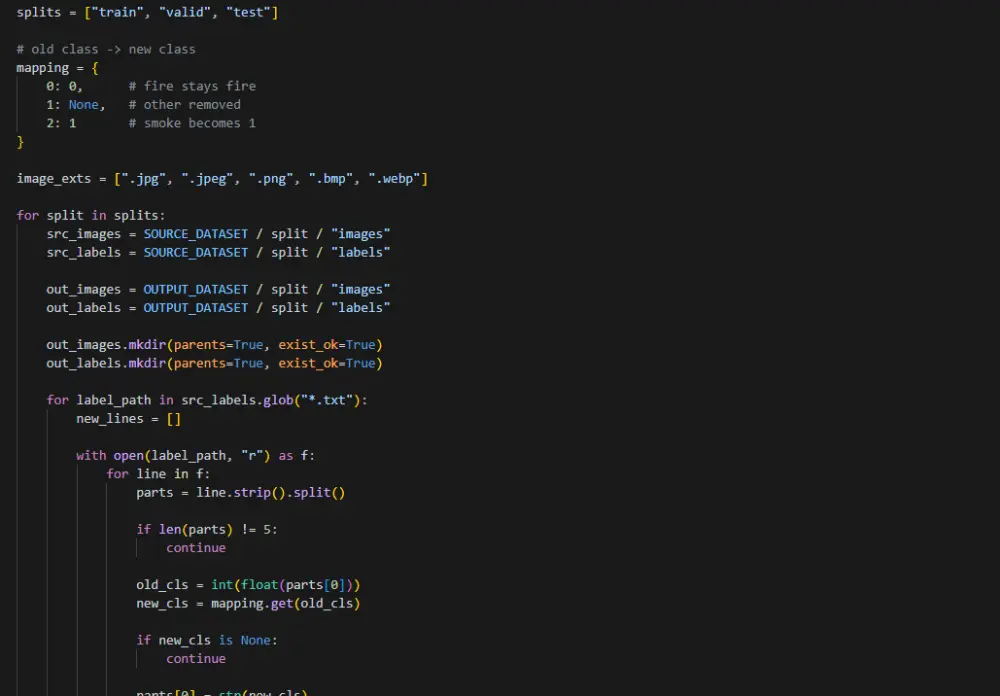
Task: Click the "valid" string in splits list
Action: point(185,12)
